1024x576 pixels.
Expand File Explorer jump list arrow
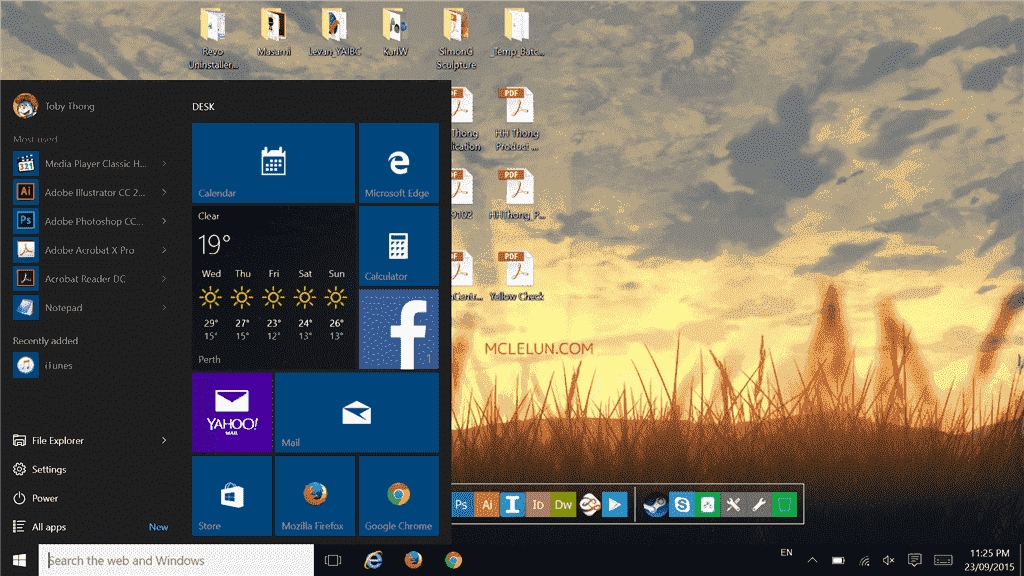164,441
